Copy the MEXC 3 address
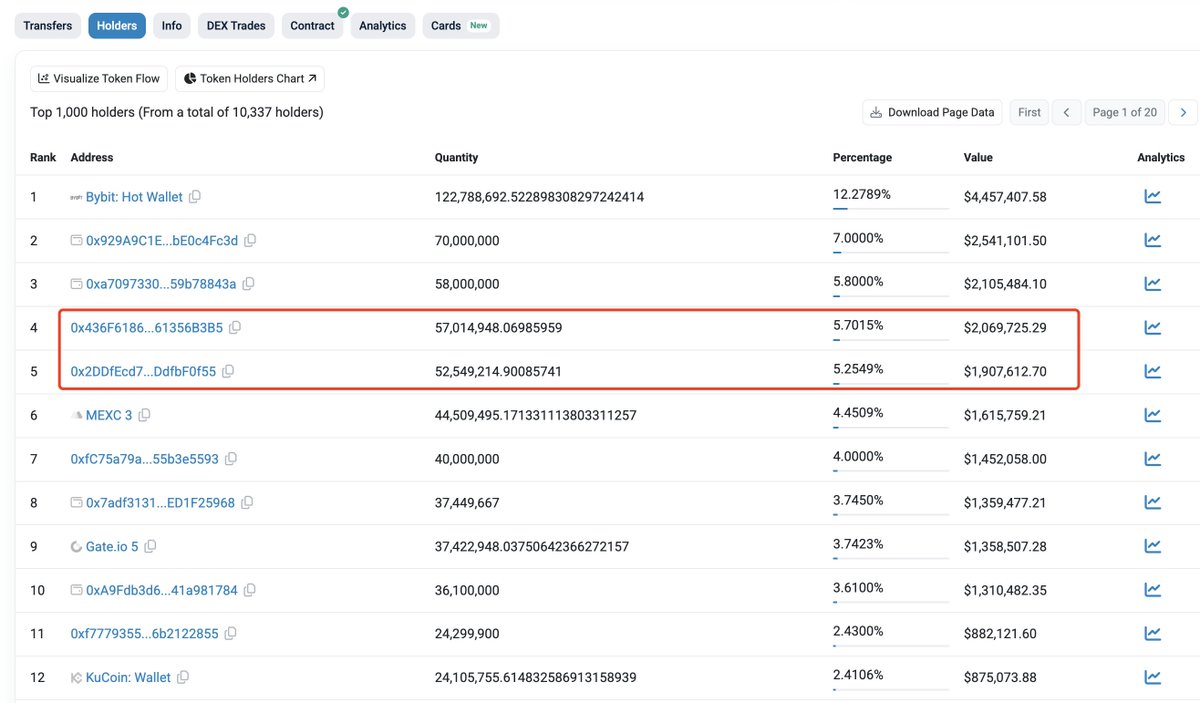The height and width of the screenshot is (703, 1200). click(144, 415)
